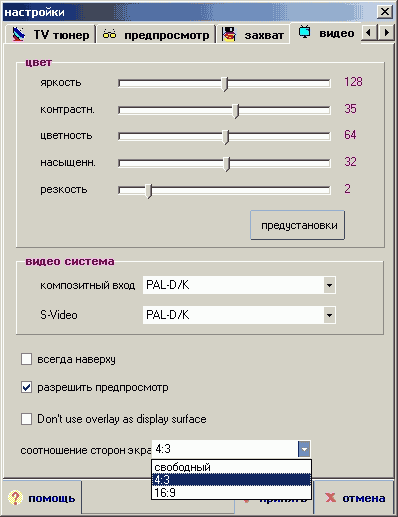The image size is (398, 517).
Task: Click the question mark help icon
Action: click(15, 498)
